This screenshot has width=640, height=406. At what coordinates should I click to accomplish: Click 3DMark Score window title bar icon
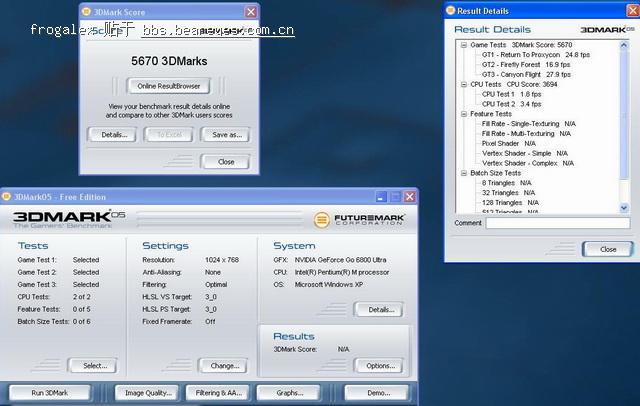(86, 11)
